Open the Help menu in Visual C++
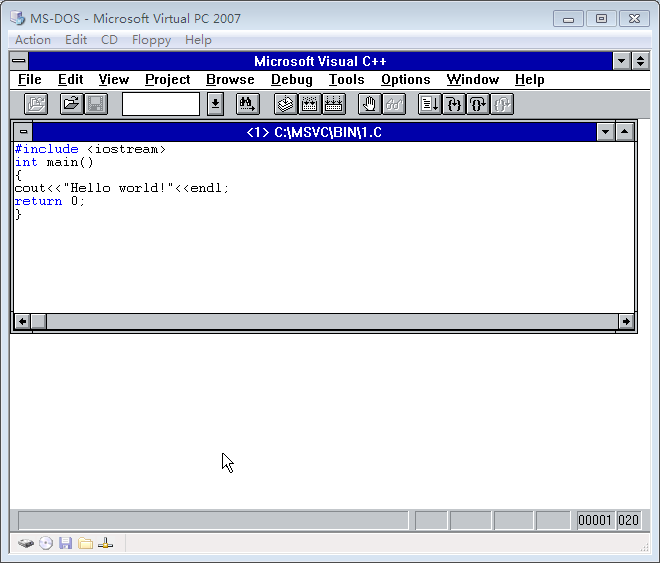 530,80
